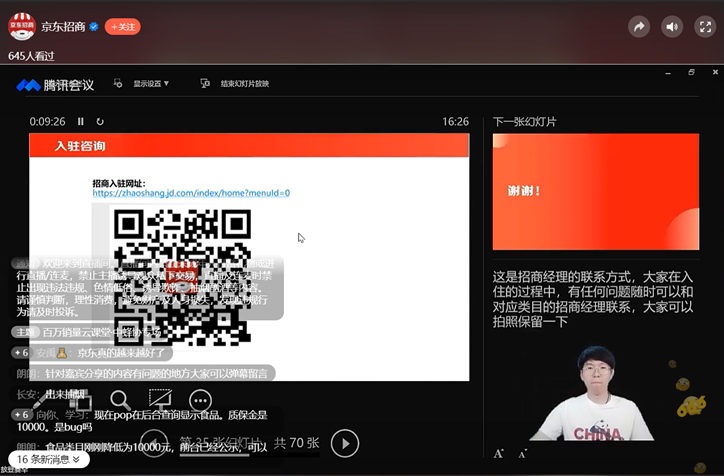The width and height of the screenshot is (724, 476).
Task: Open more slideshow options (…)
Action: [200, 401]
